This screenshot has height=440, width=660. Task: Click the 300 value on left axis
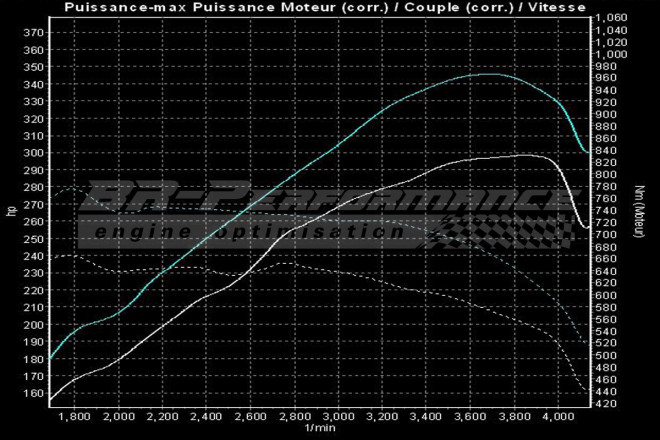[32, 152]
